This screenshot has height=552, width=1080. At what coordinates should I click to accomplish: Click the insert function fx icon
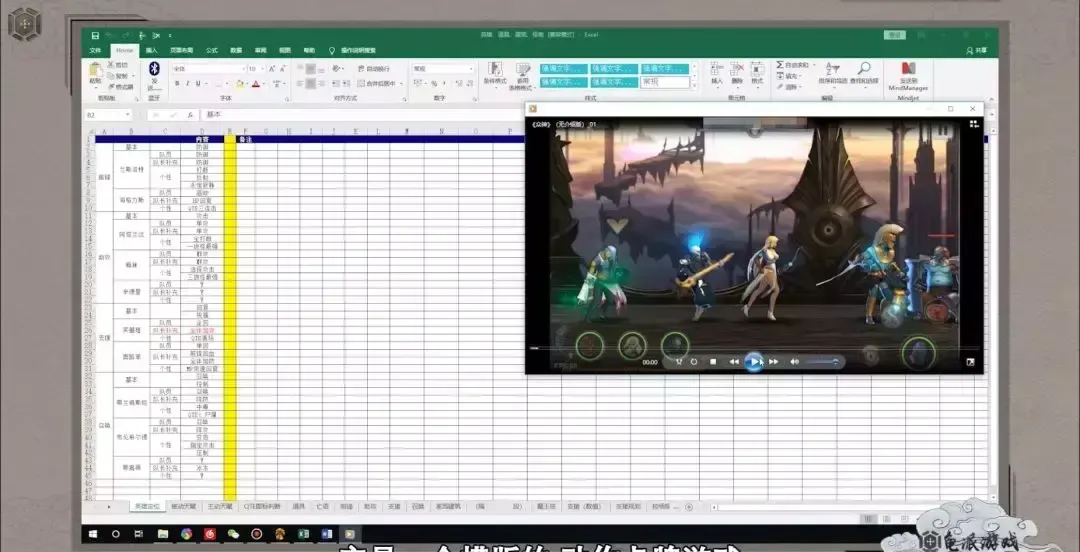(189, 115)
